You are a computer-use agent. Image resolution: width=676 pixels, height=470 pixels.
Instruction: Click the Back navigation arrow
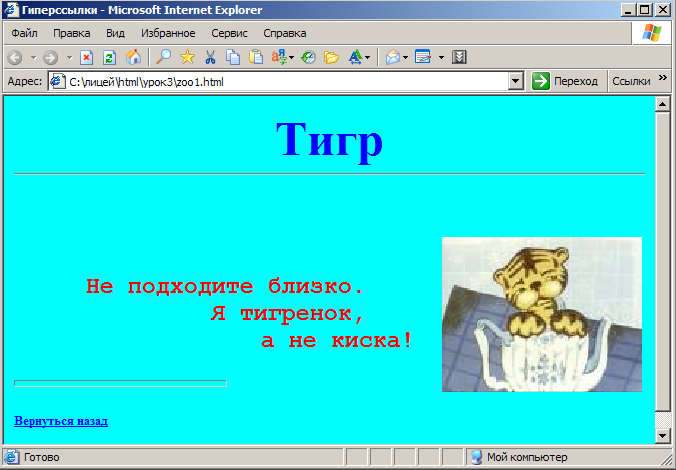(15, 57)
